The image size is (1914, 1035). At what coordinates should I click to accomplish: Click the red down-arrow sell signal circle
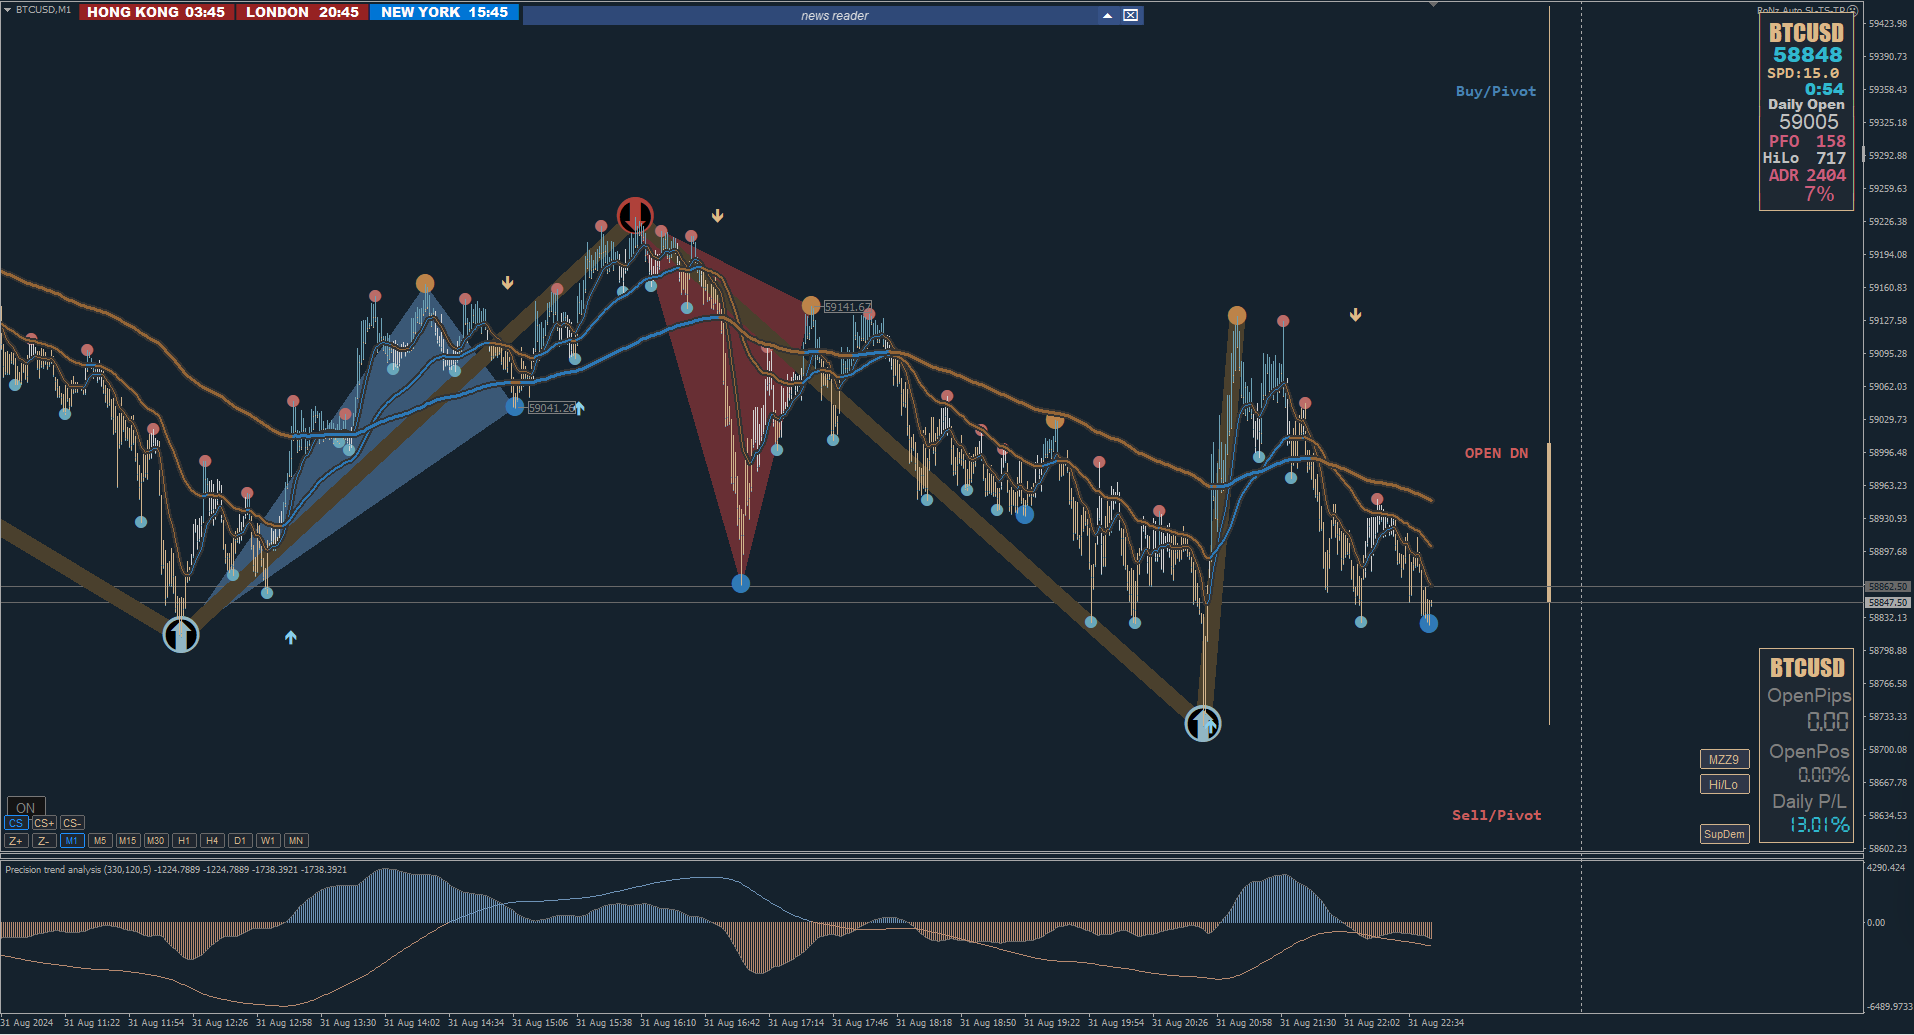635,215
